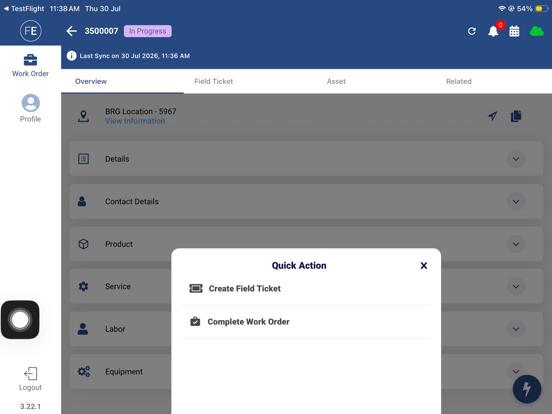Viewport: 552px width, 414px height.
Task: Open the View Information link
Action: click(135, 121)
